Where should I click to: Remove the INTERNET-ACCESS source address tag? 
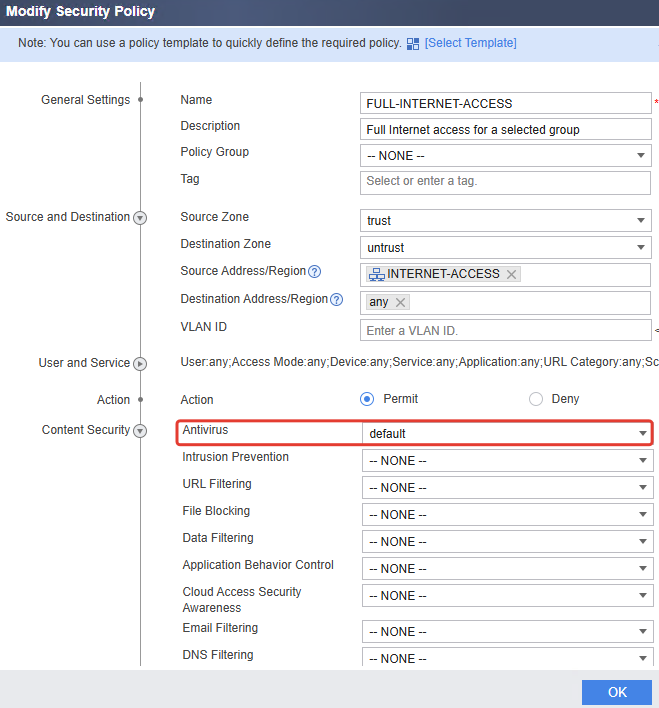click(x=511, y=274)
